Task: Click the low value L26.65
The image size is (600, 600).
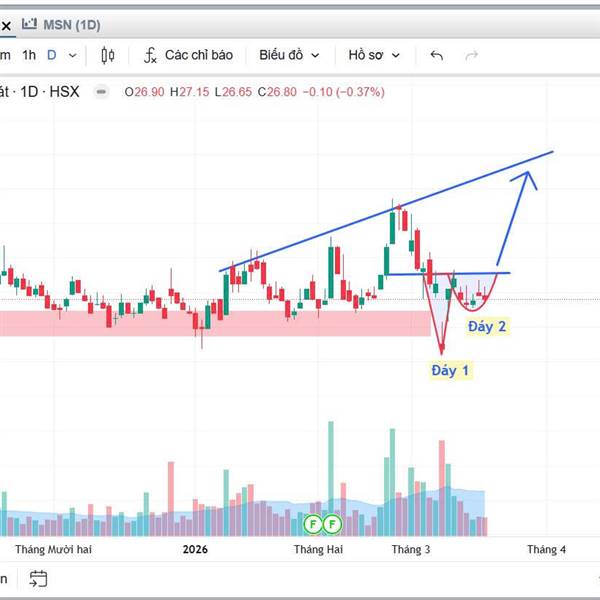Action: point(233,92)
